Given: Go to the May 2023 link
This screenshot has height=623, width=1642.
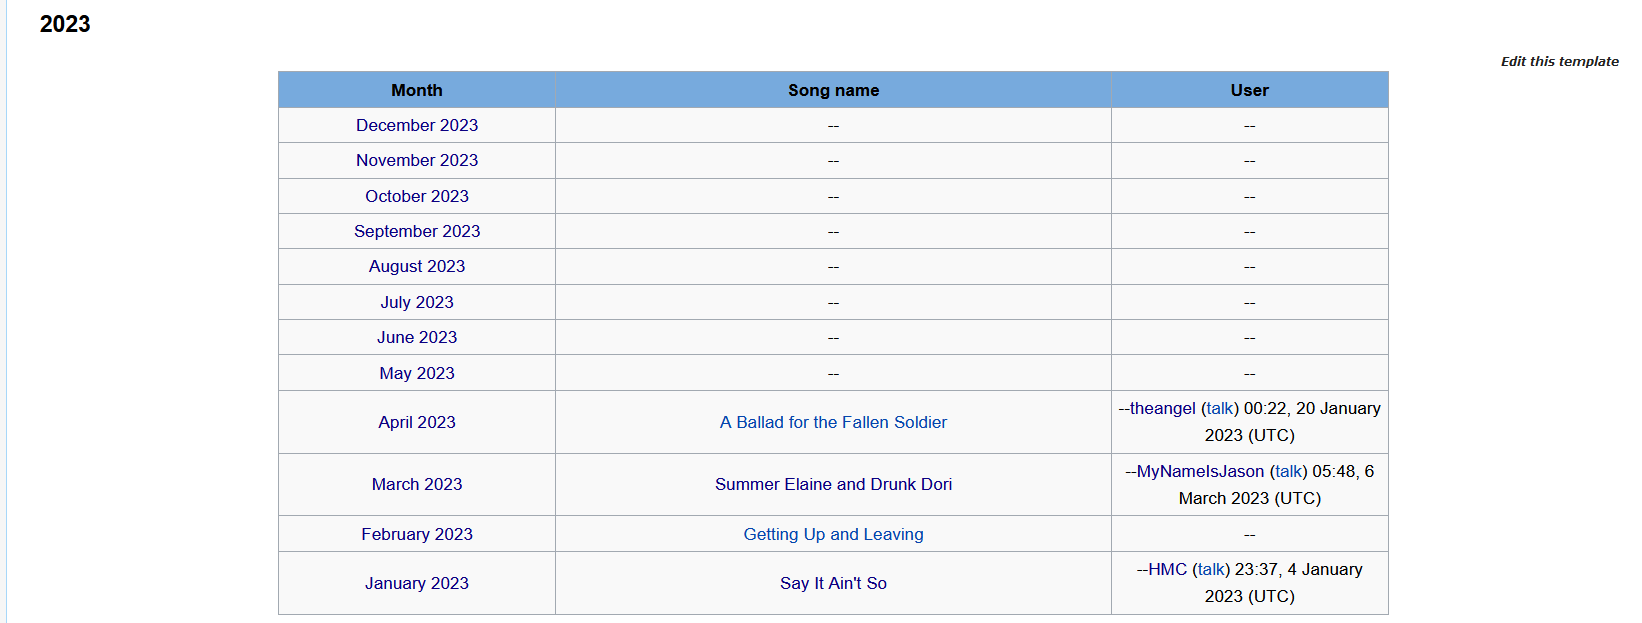Looking at the screenshot, I should (417, 373).
